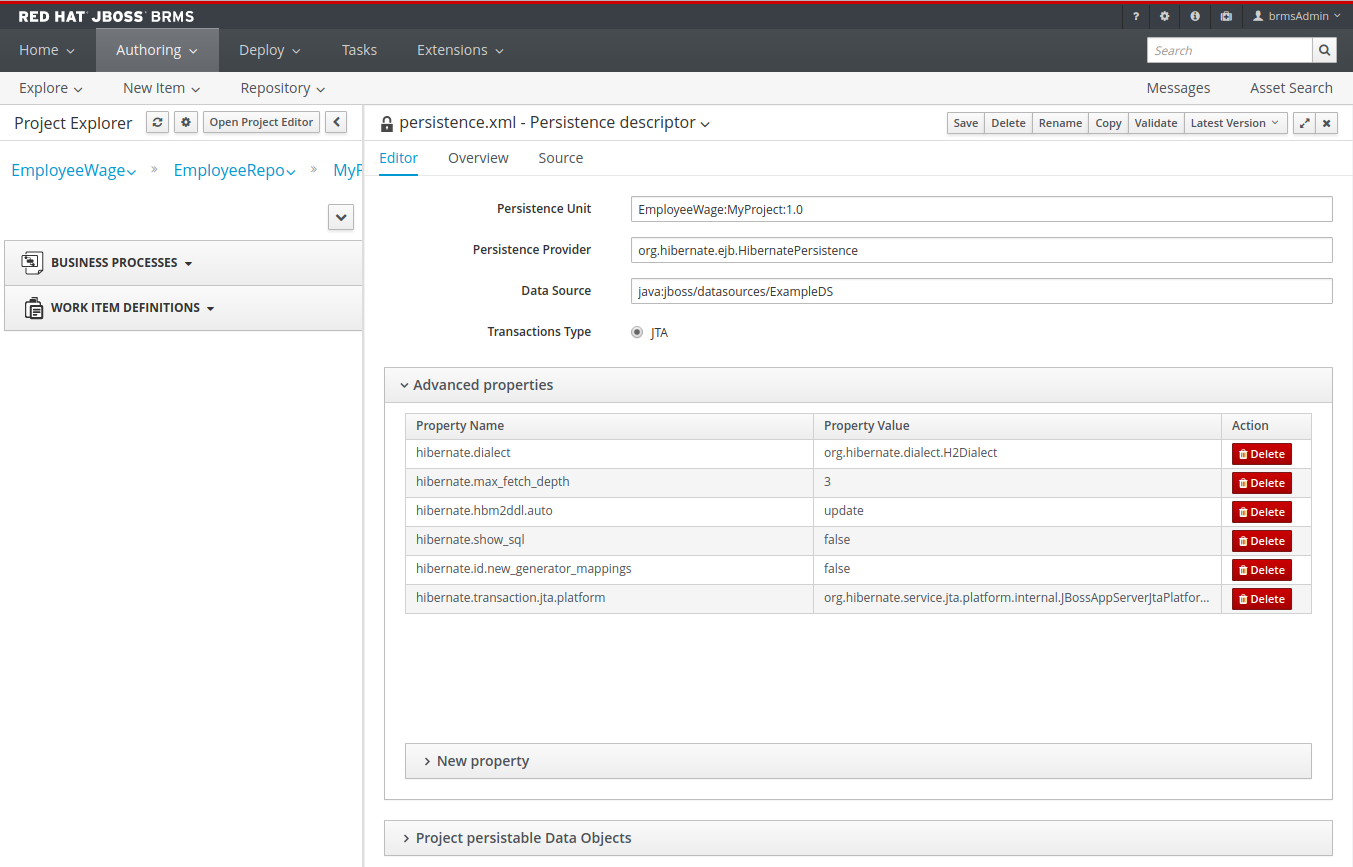
Task: Click the Copy button
Action: (x=1108, y=123)
